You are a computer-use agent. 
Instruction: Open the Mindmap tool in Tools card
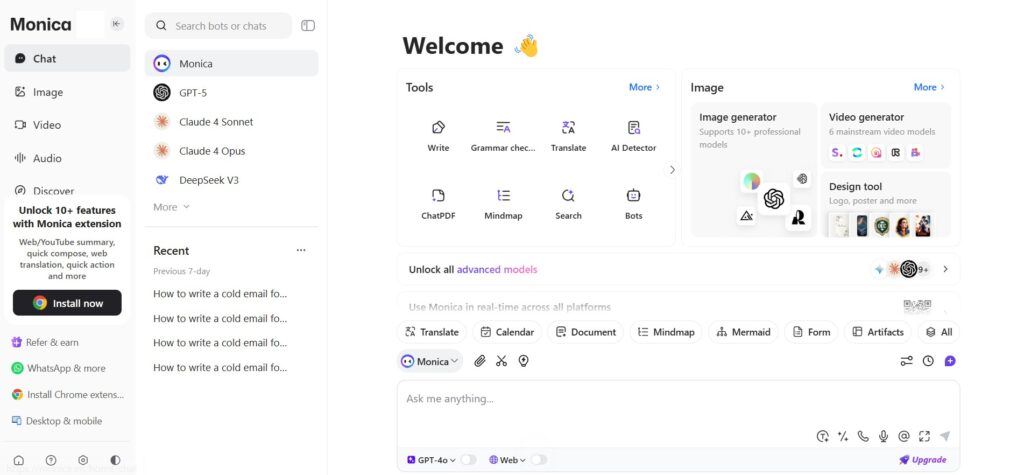pyautogui.click(x=503, y=204)
